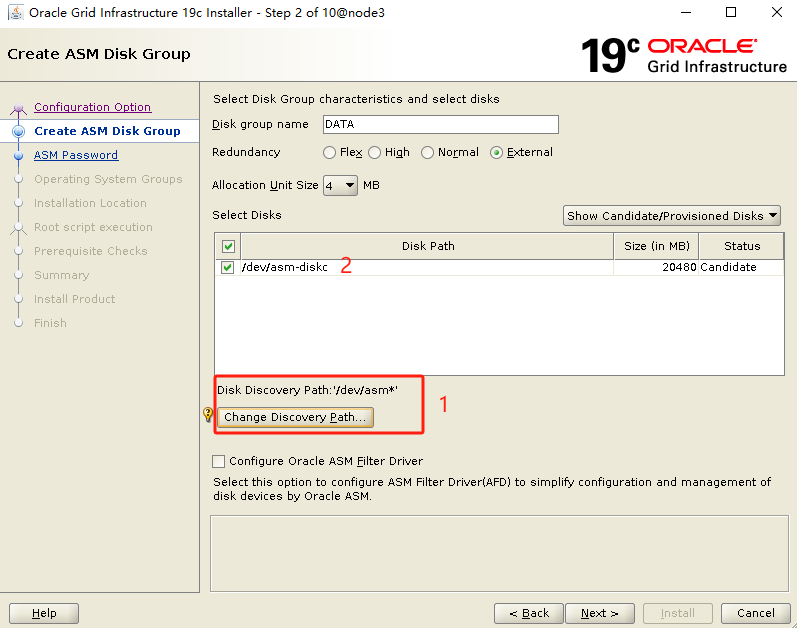This screenshot has width=797, height=628.
Task: Choose Normal redundancy
Action: (x=427, y=152)
